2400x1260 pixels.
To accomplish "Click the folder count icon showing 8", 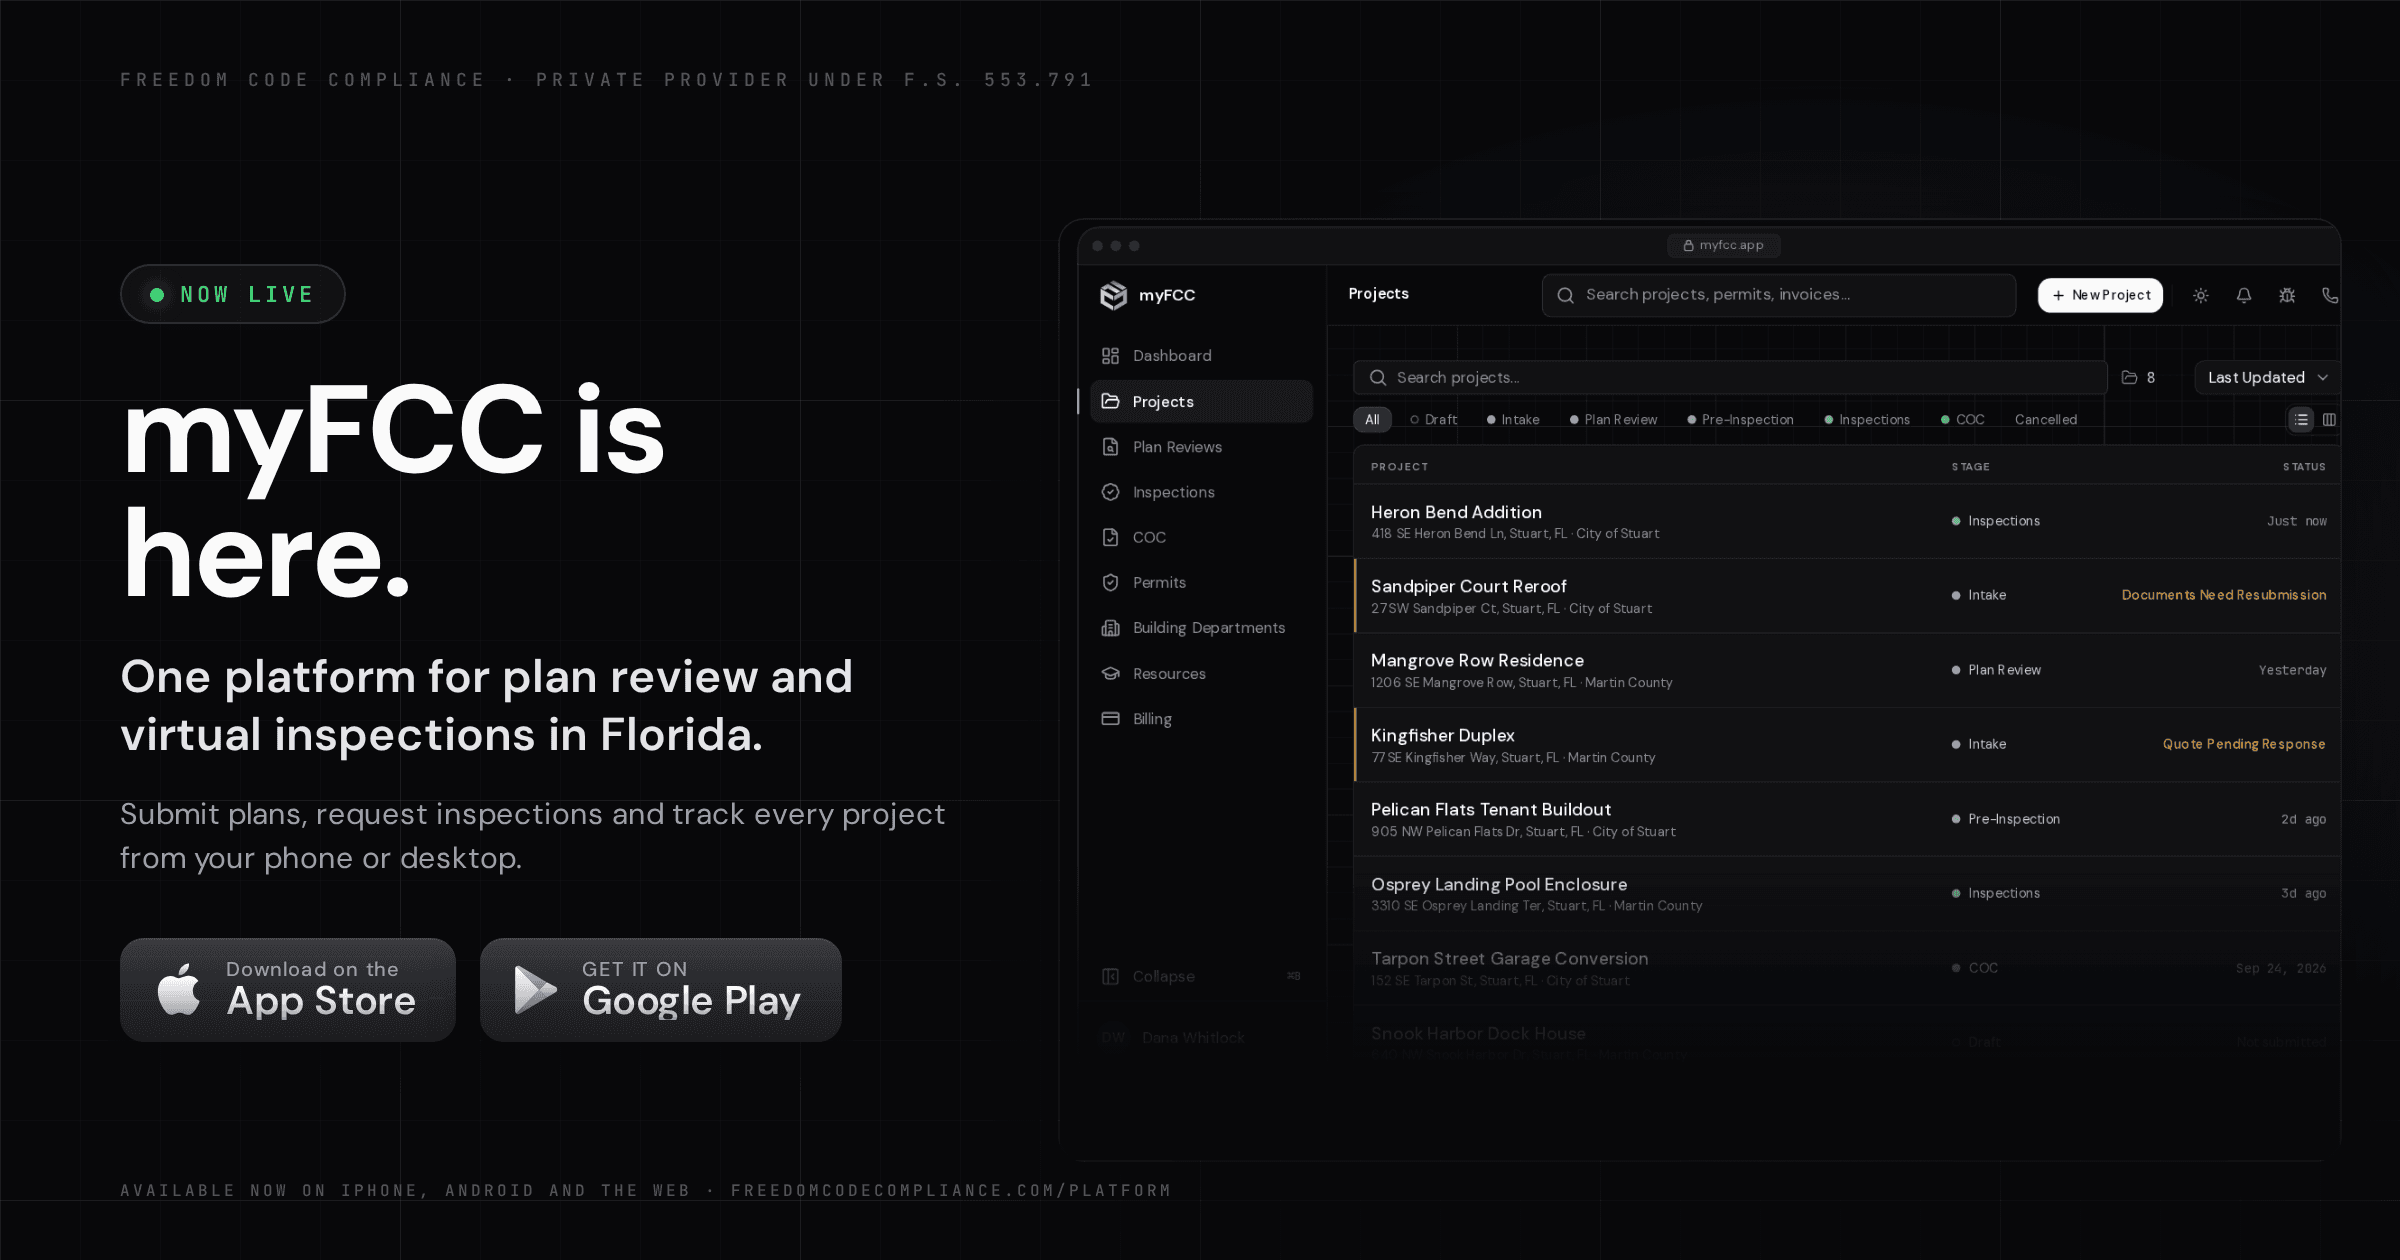I will point(2129,377).
